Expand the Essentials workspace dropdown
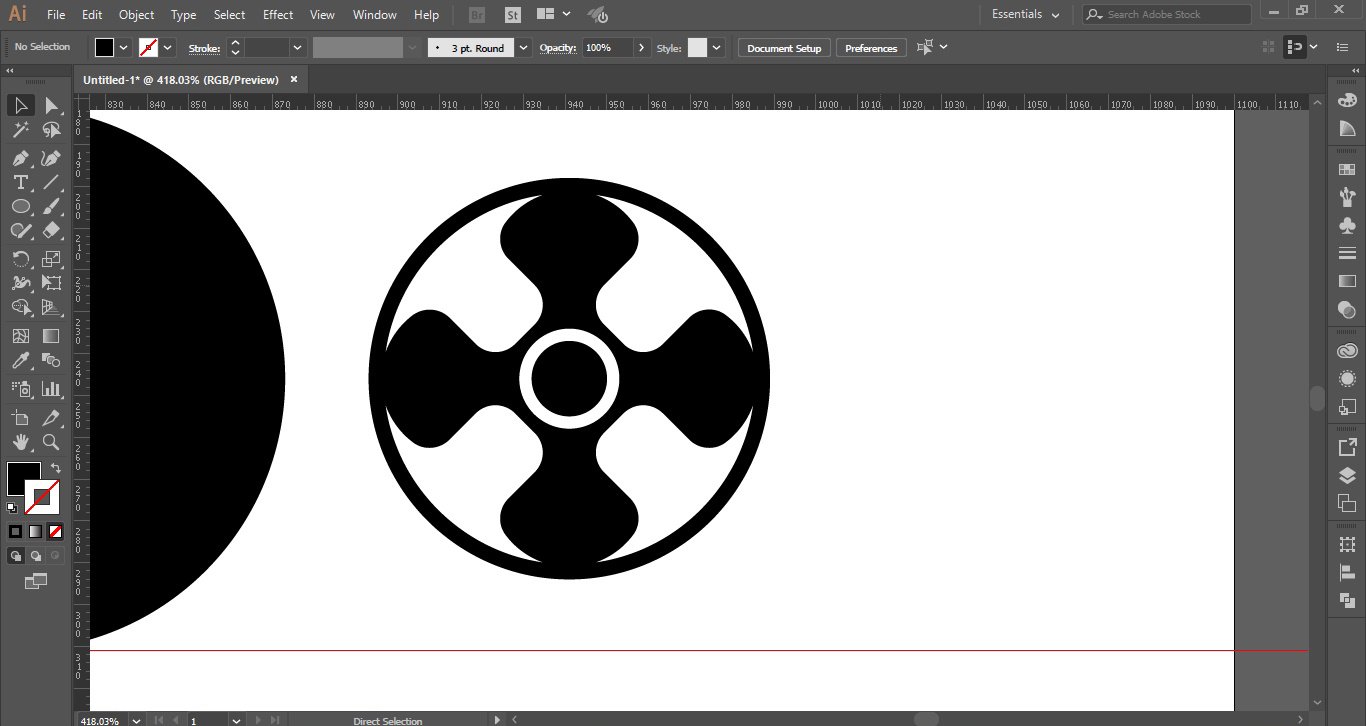The width and height of the screenshot is (1366, 726). [1054, 15]
